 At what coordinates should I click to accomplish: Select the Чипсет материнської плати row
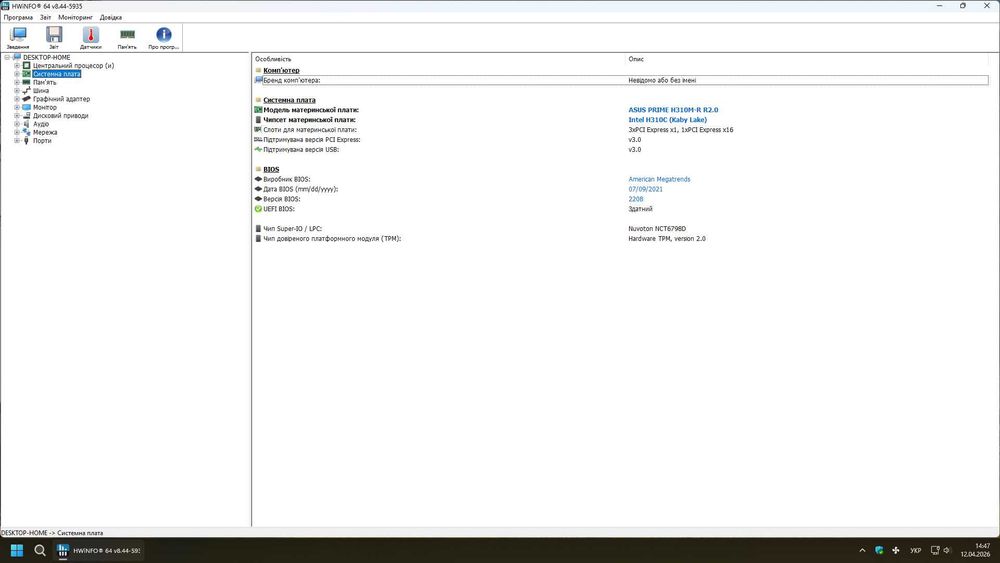pos(621,120)
